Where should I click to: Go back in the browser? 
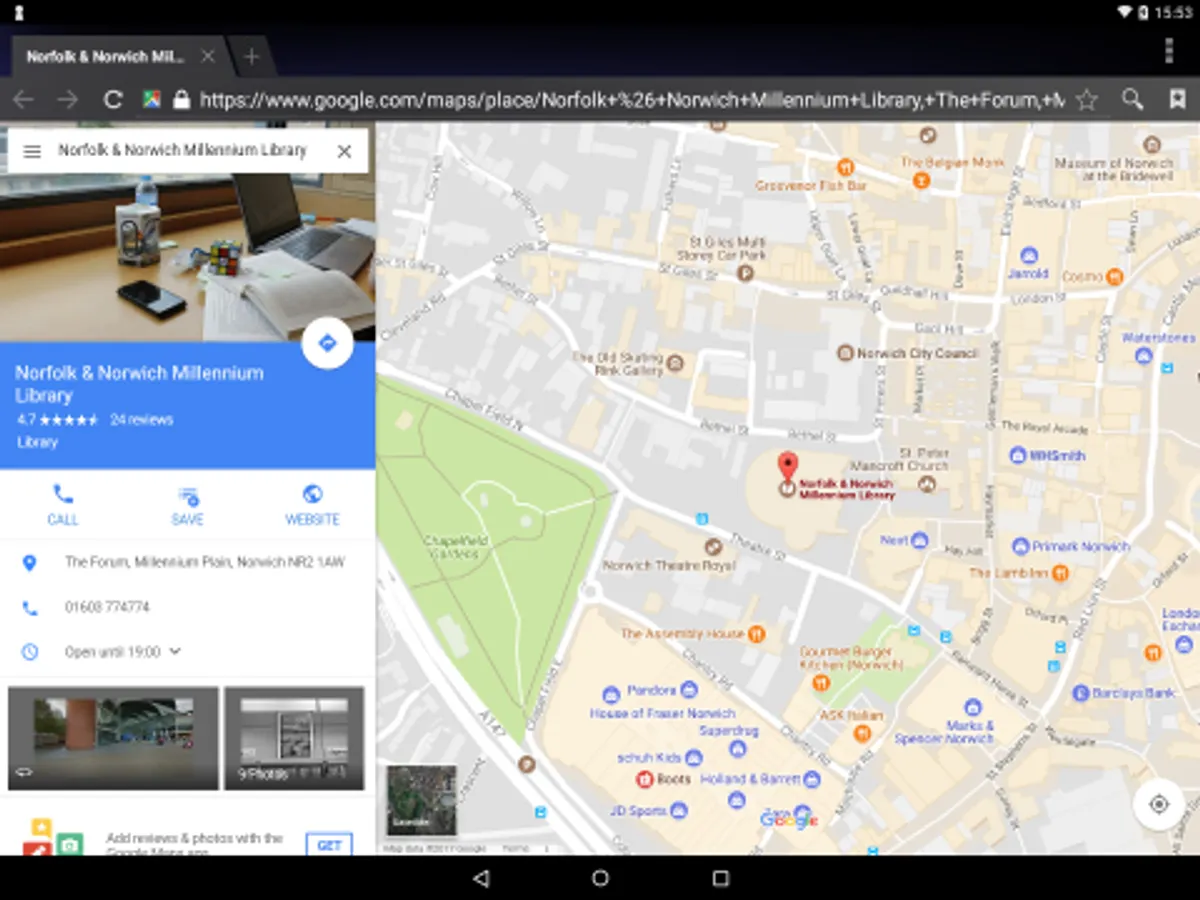coord(23,99)
